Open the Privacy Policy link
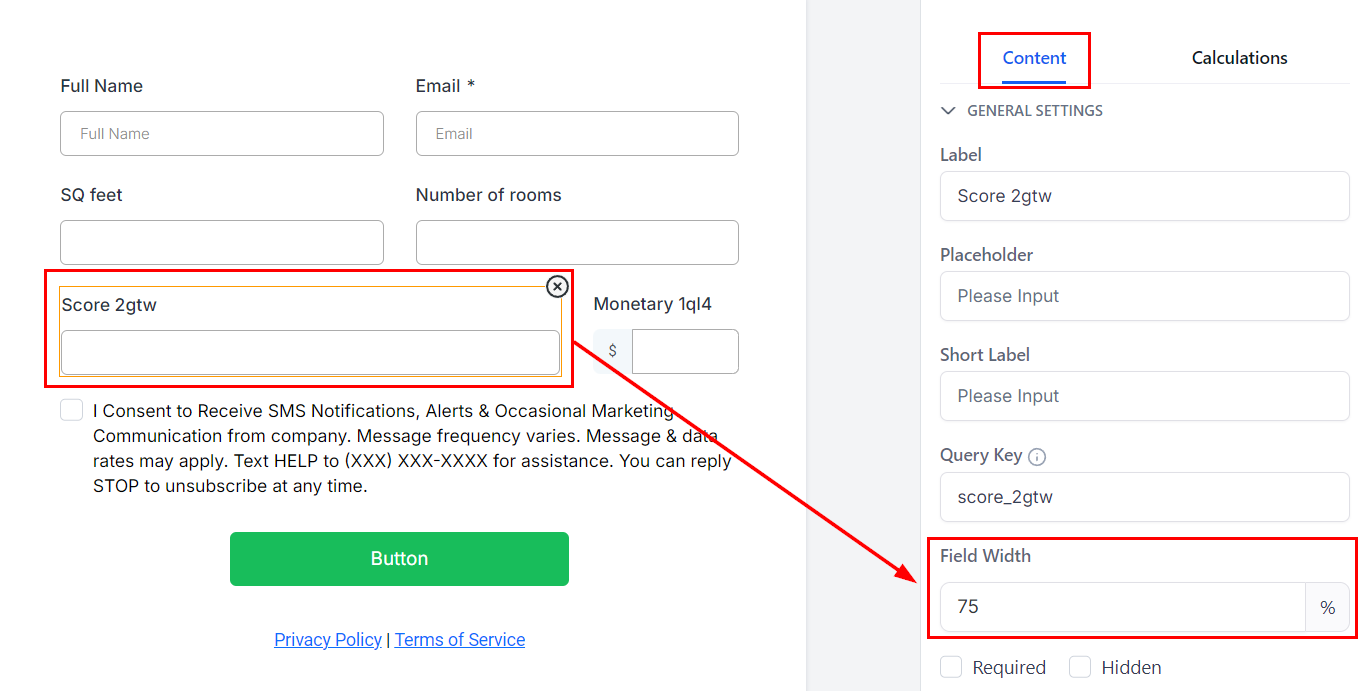Screen dimensions: 1365x691 click(x=328, y=640)
